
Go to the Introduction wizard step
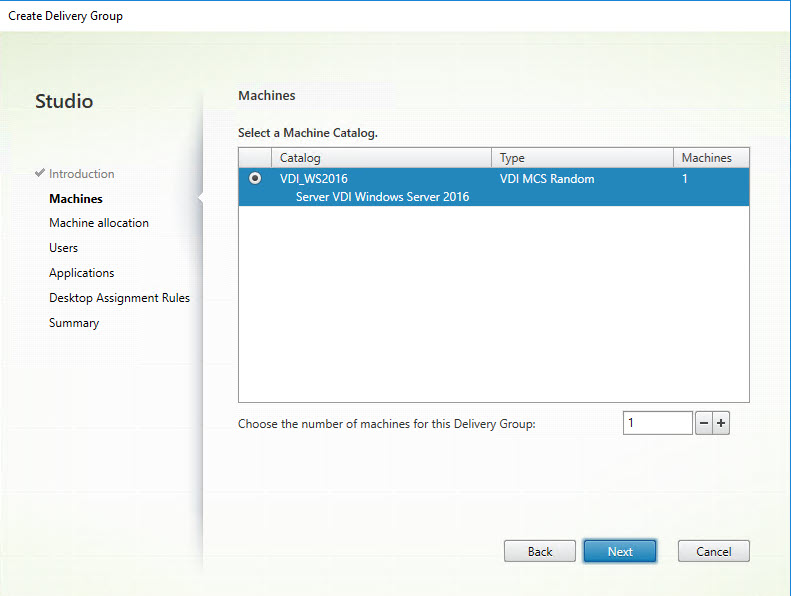(x=81, y=174)
